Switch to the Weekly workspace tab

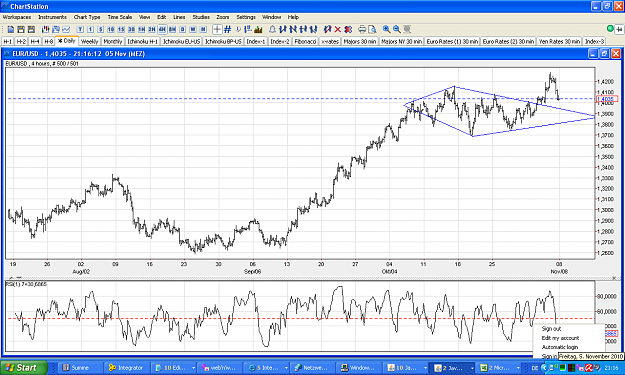(x=89, y=41)
